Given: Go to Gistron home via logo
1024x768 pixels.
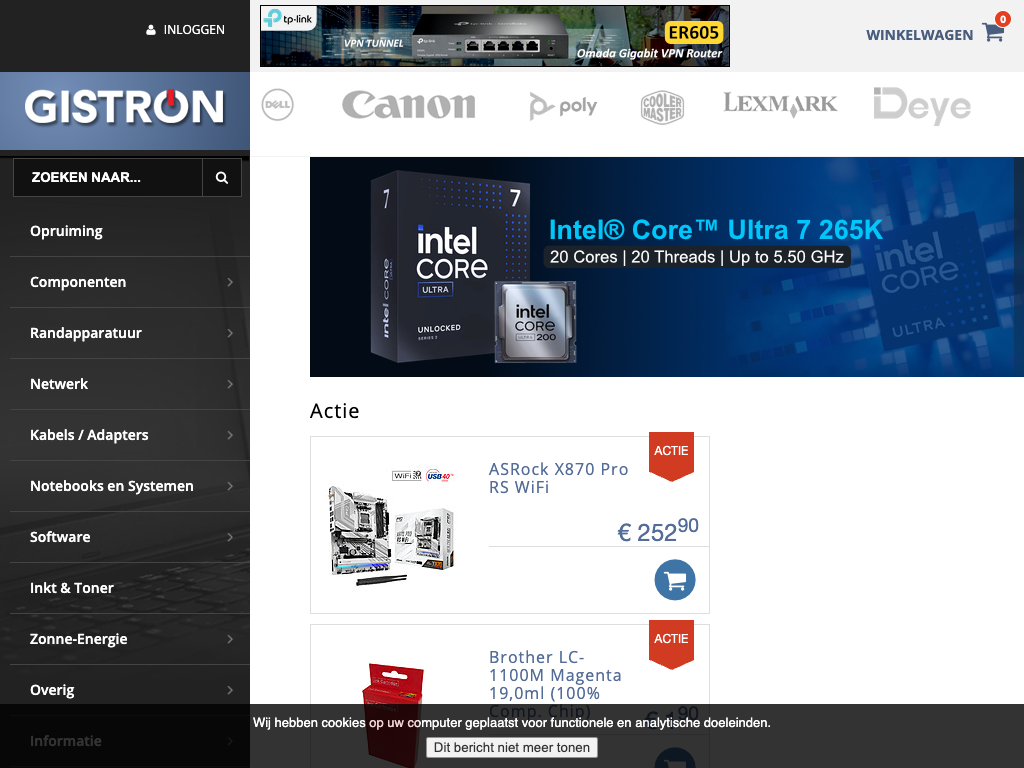Looking at the screenshot, I should (125, 108).
